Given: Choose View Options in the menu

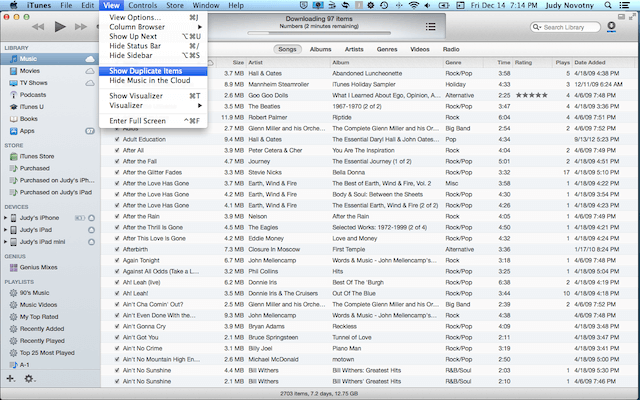Looking at the screenshot, I should tap(153, 18).
